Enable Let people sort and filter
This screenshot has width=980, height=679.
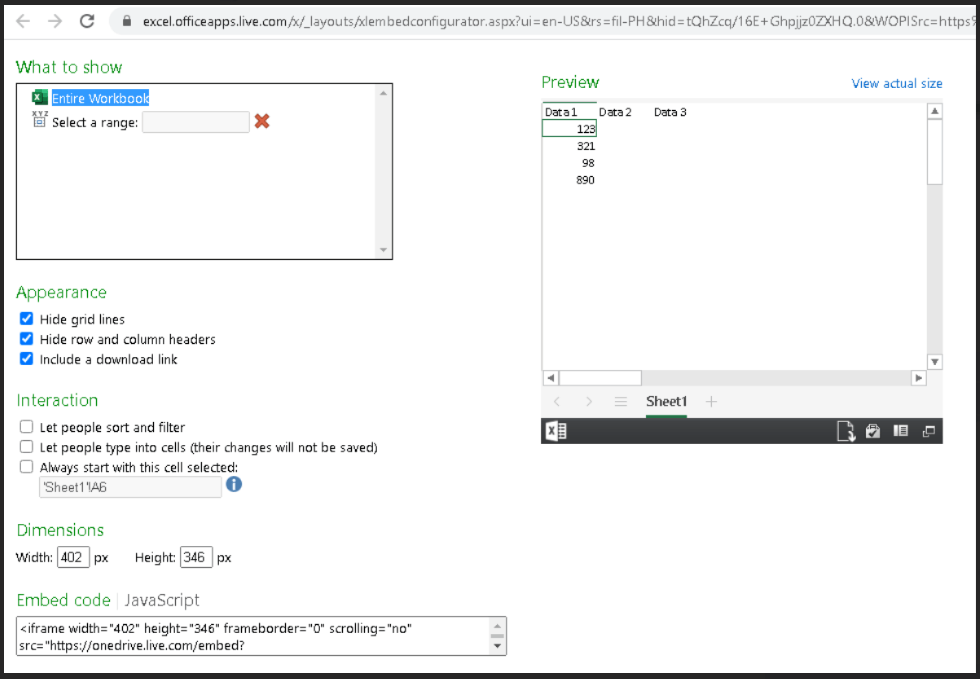25,427
